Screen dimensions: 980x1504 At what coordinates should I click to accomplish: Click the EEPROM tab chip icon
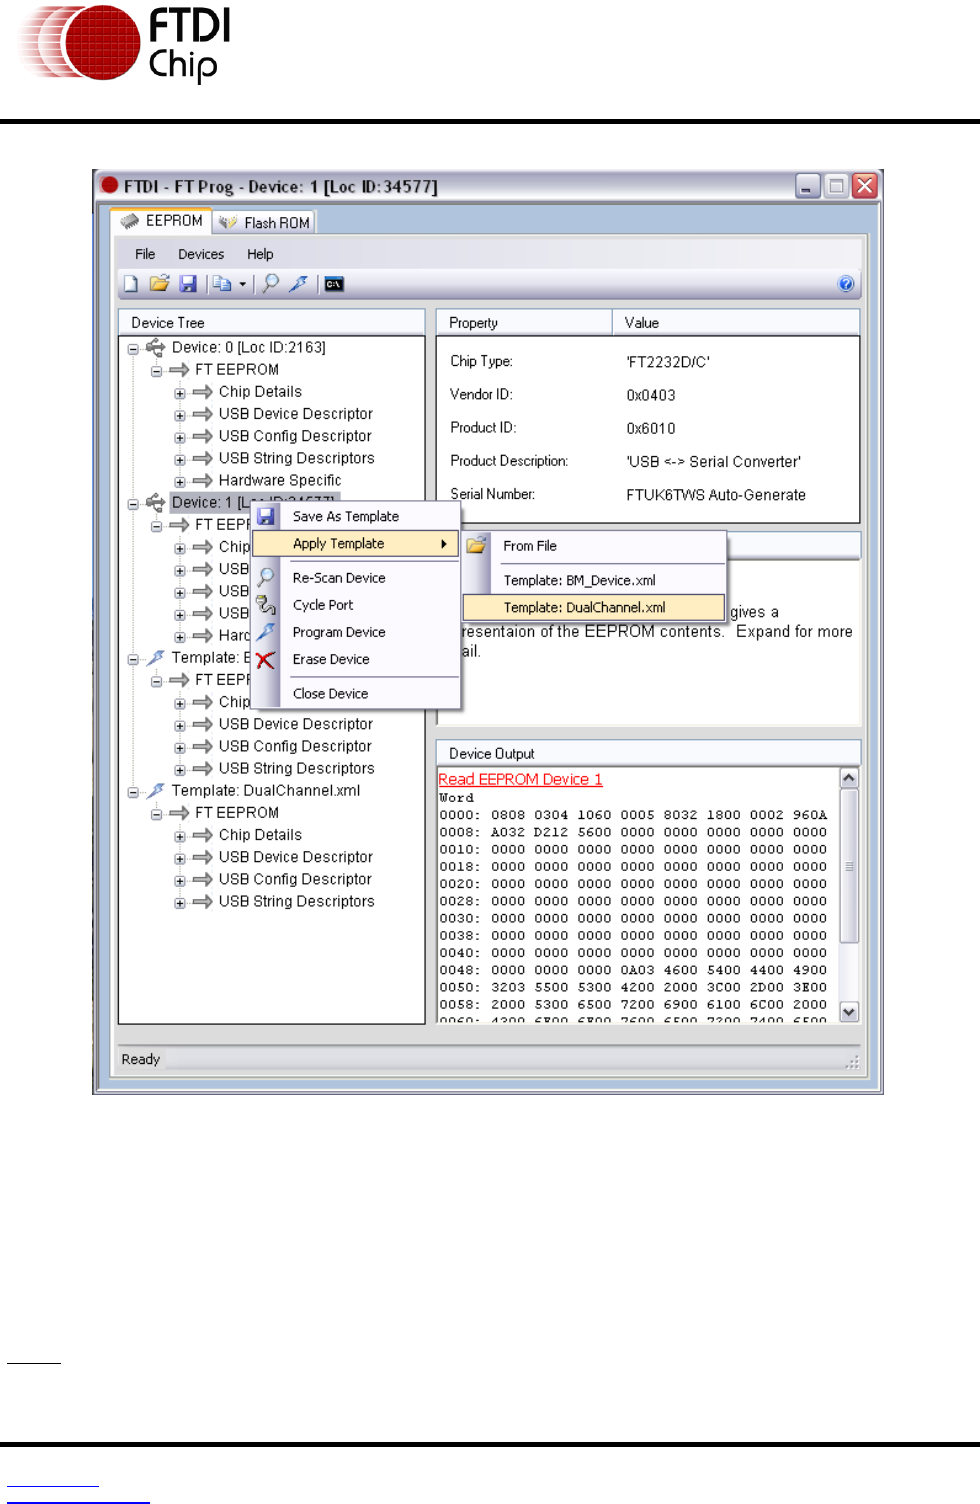pos(130,221)
